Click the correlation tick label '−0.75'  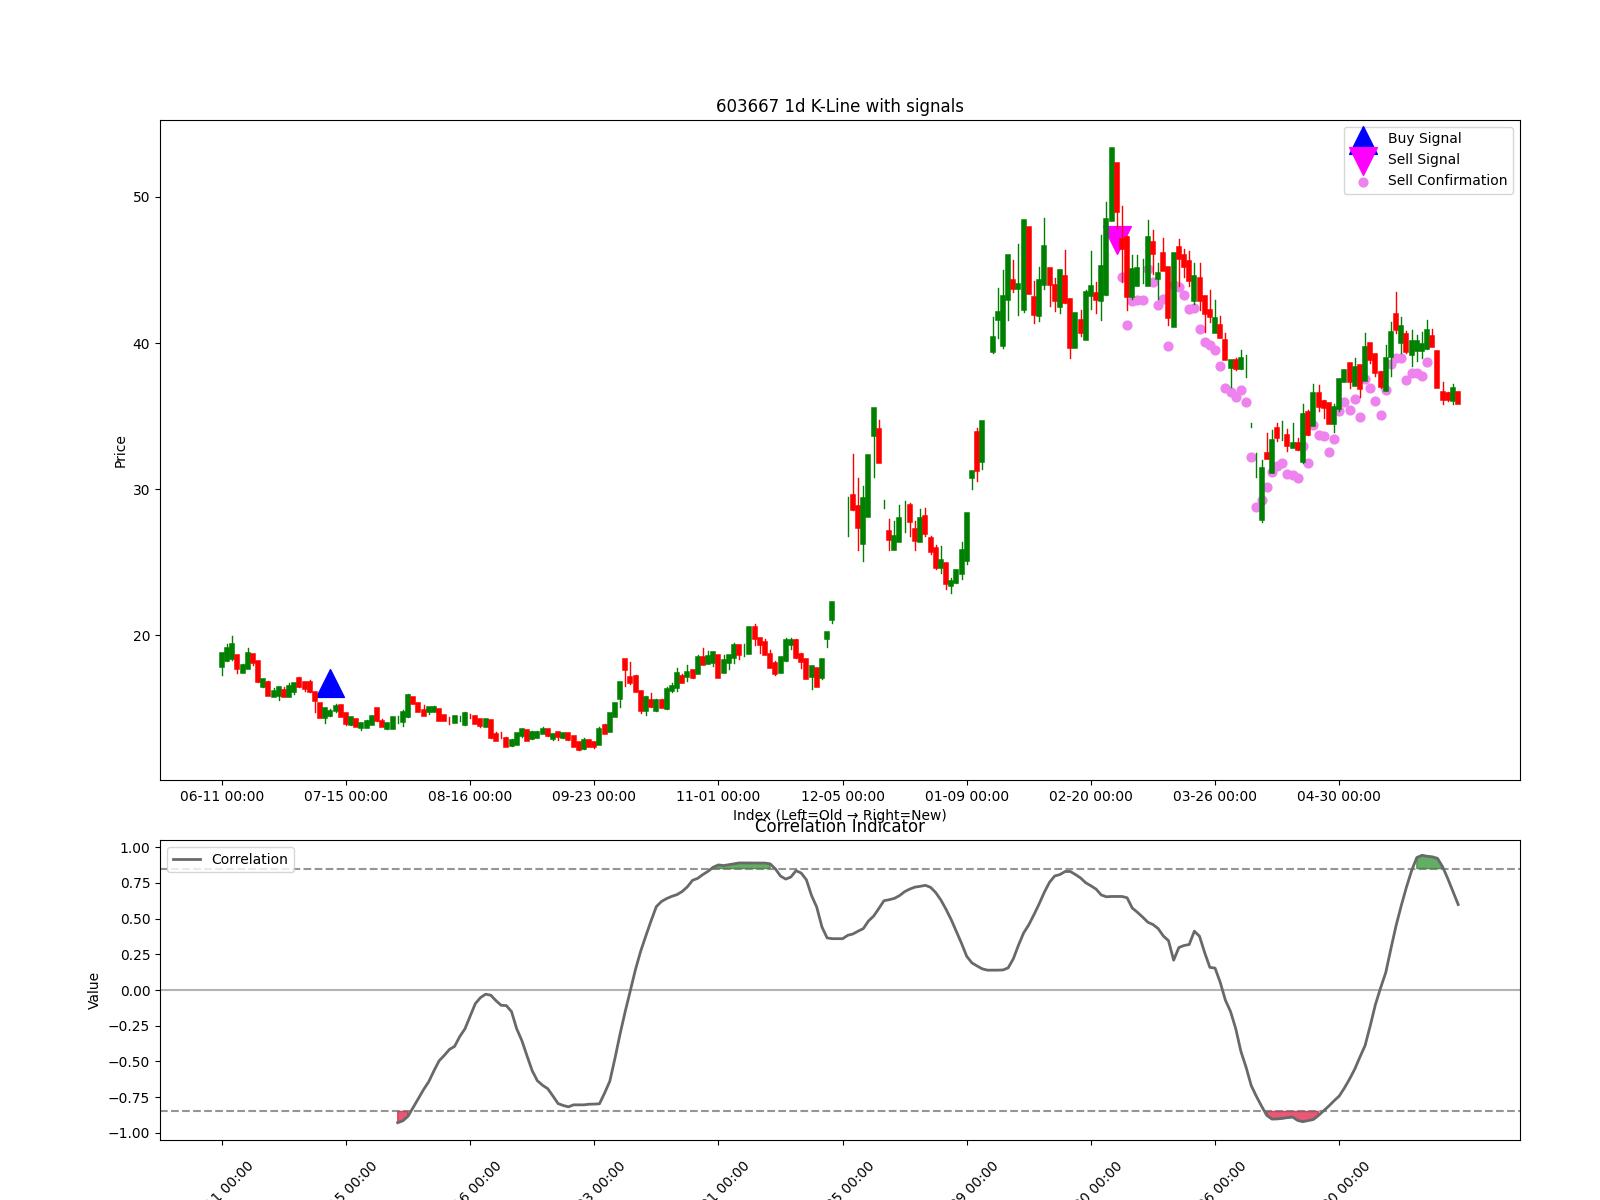(129, 1097)
